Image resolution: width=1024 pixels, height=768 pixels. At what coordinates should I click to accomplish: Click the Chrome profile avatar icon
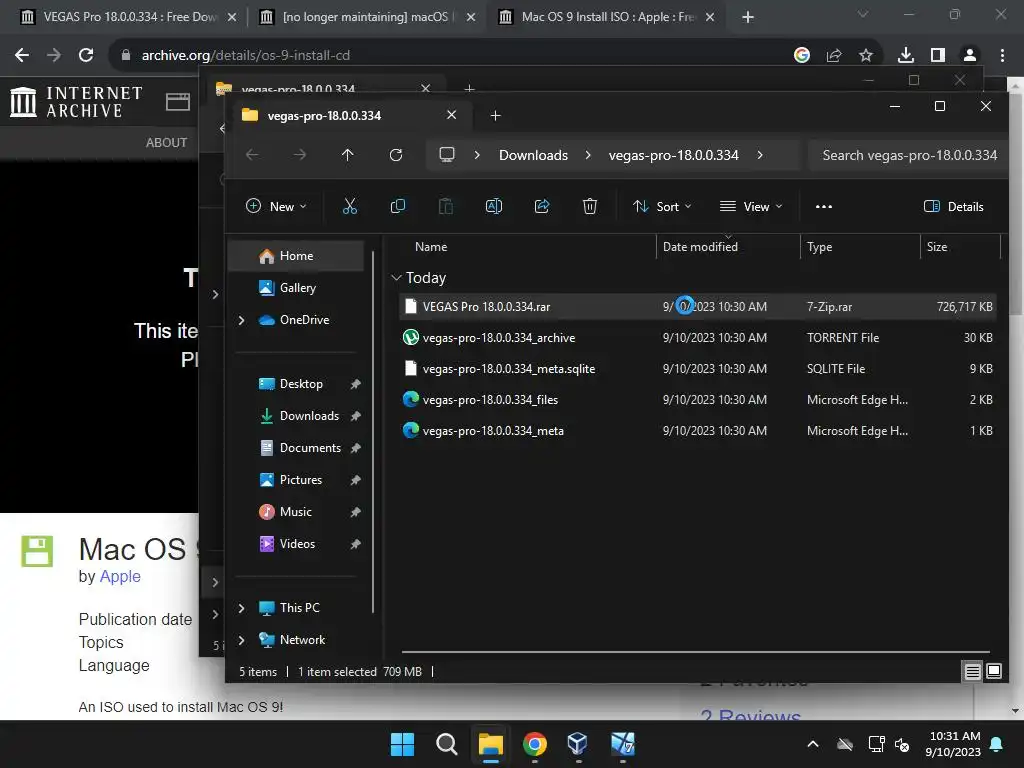tap(970, 56)
